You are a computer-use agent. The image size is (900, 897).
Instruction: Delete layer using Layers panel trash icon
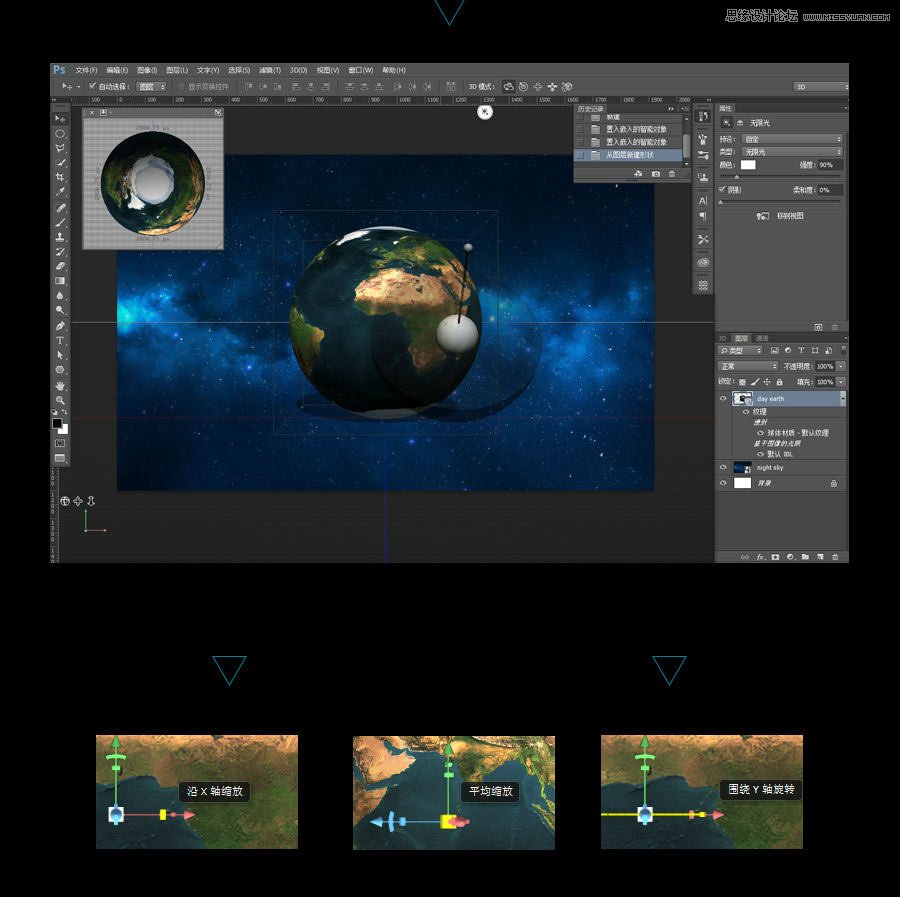click(x=835, y=556)
